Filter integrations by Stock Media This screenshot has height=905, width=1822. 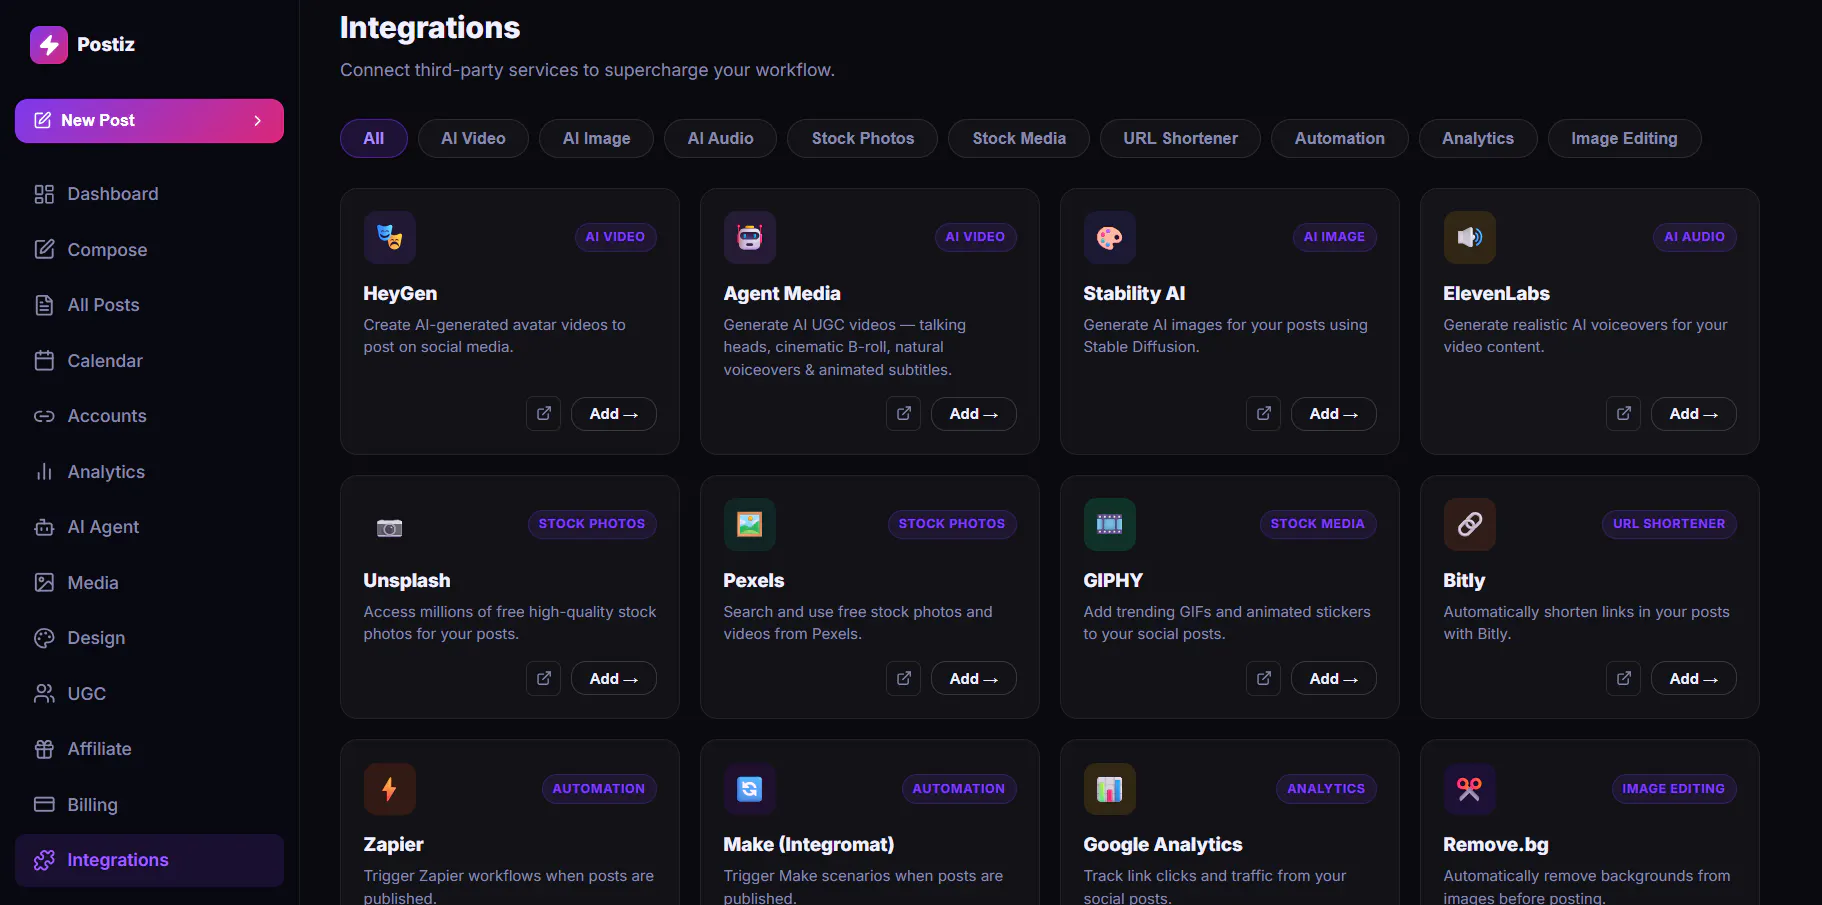(1019, 139)
